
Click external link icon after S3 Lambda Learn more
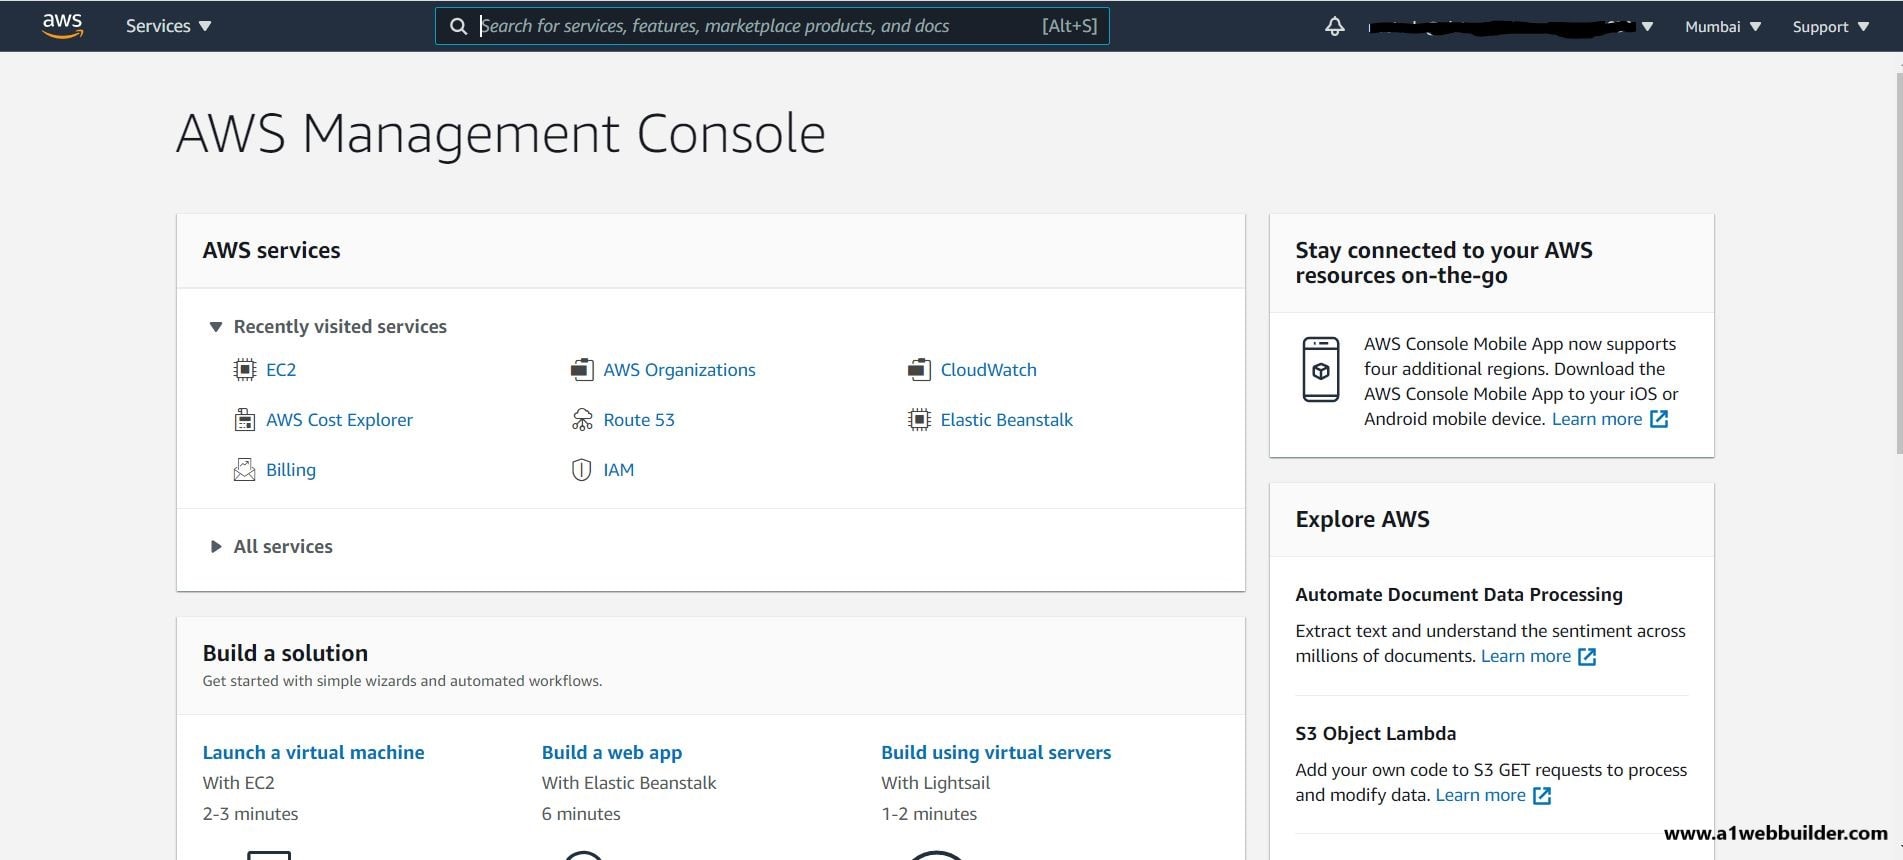(x=1542, y=796)
